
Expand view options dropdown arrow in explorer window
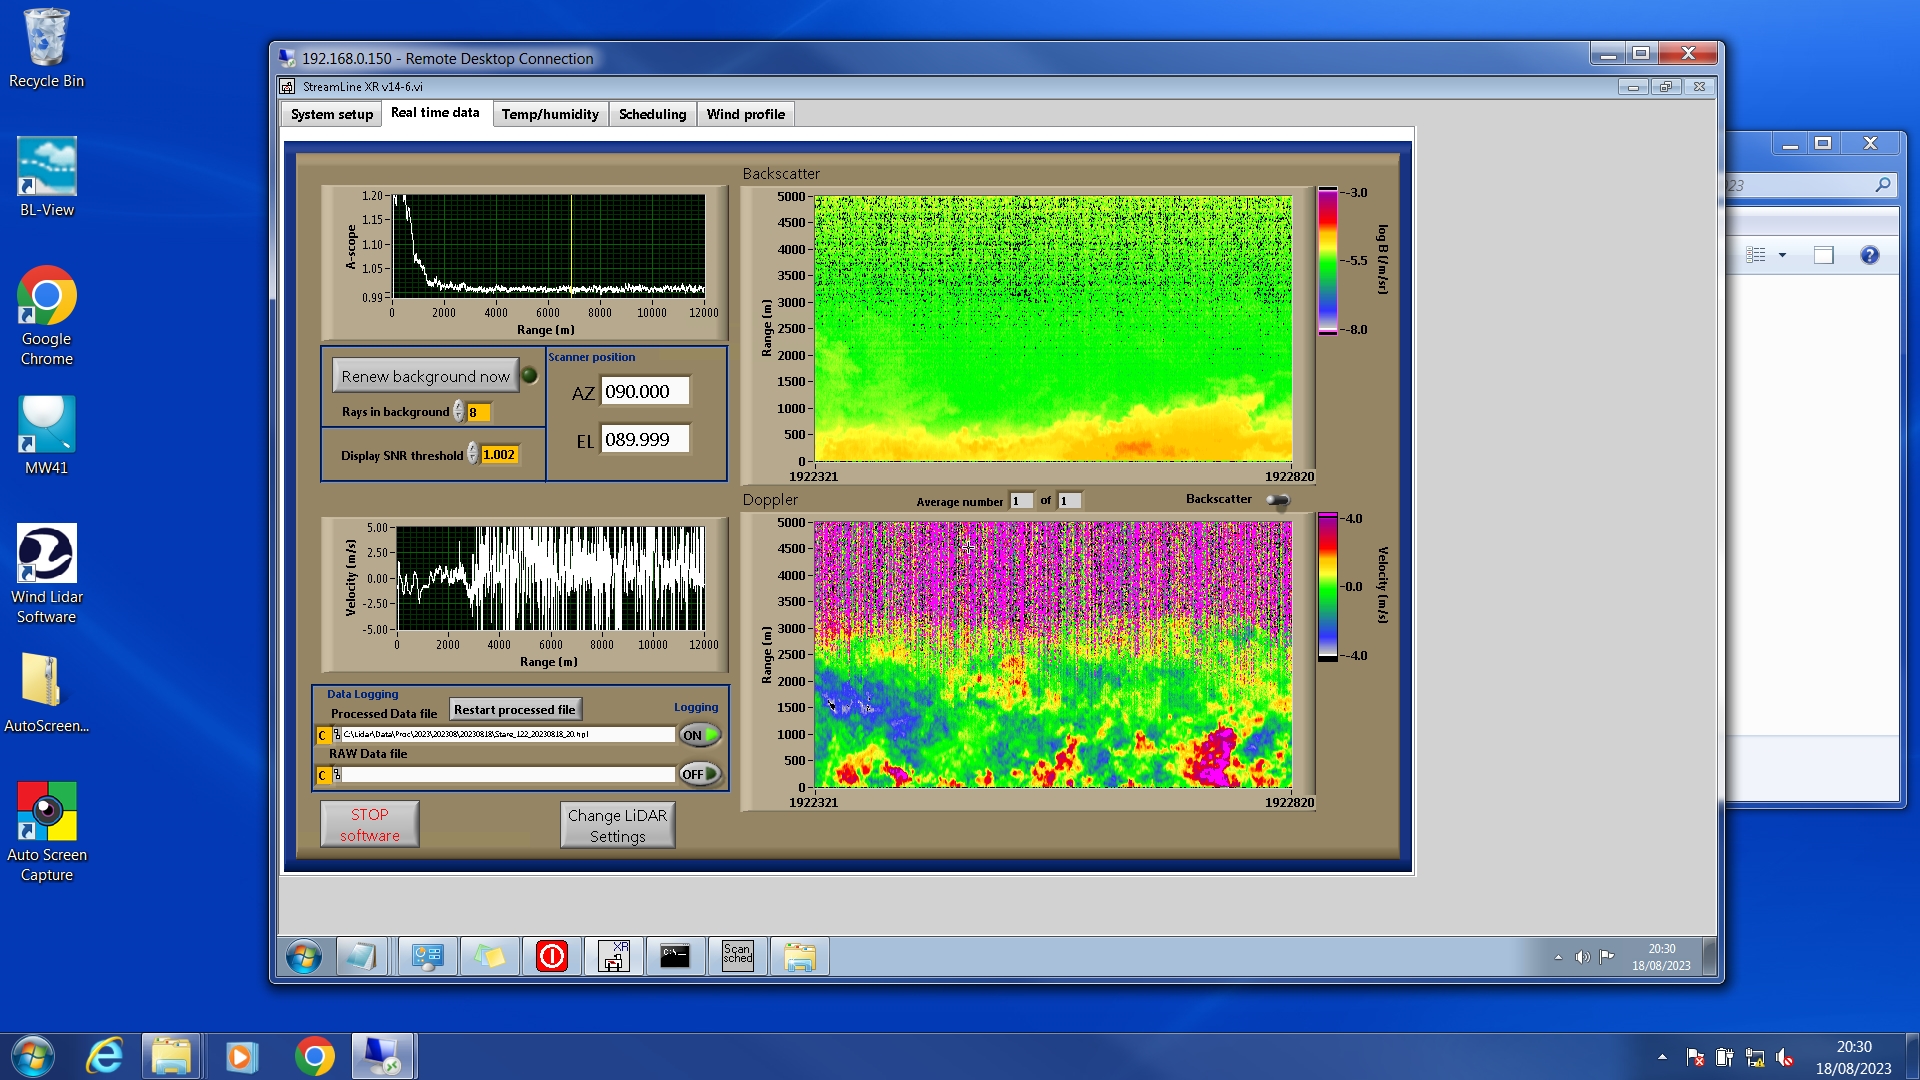(1782, 255)
